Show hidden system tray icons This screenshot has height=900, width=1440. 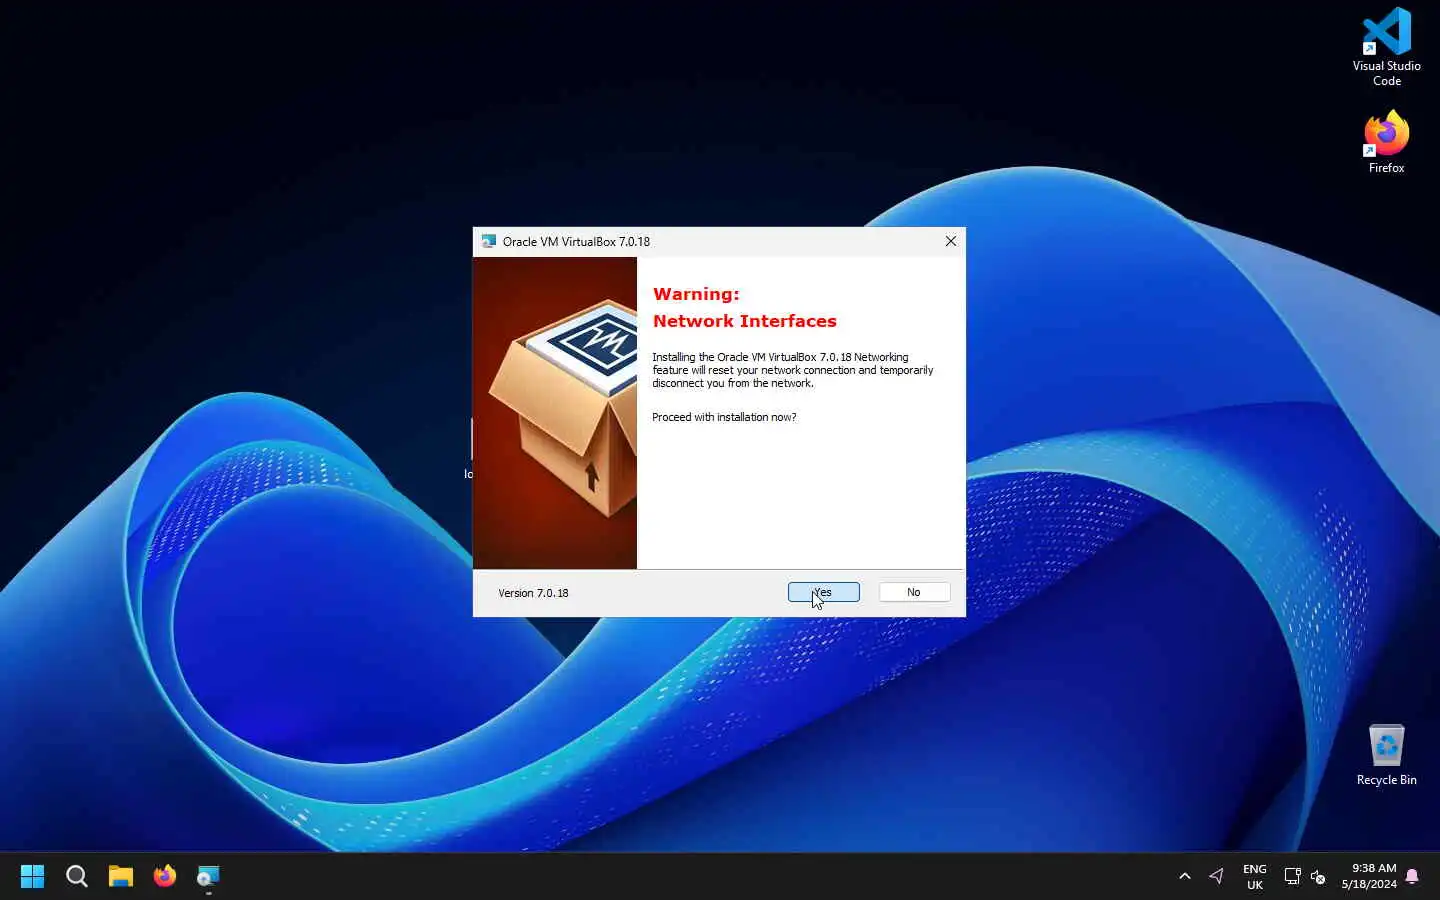pyautogui.click(x=1185, y=876)
